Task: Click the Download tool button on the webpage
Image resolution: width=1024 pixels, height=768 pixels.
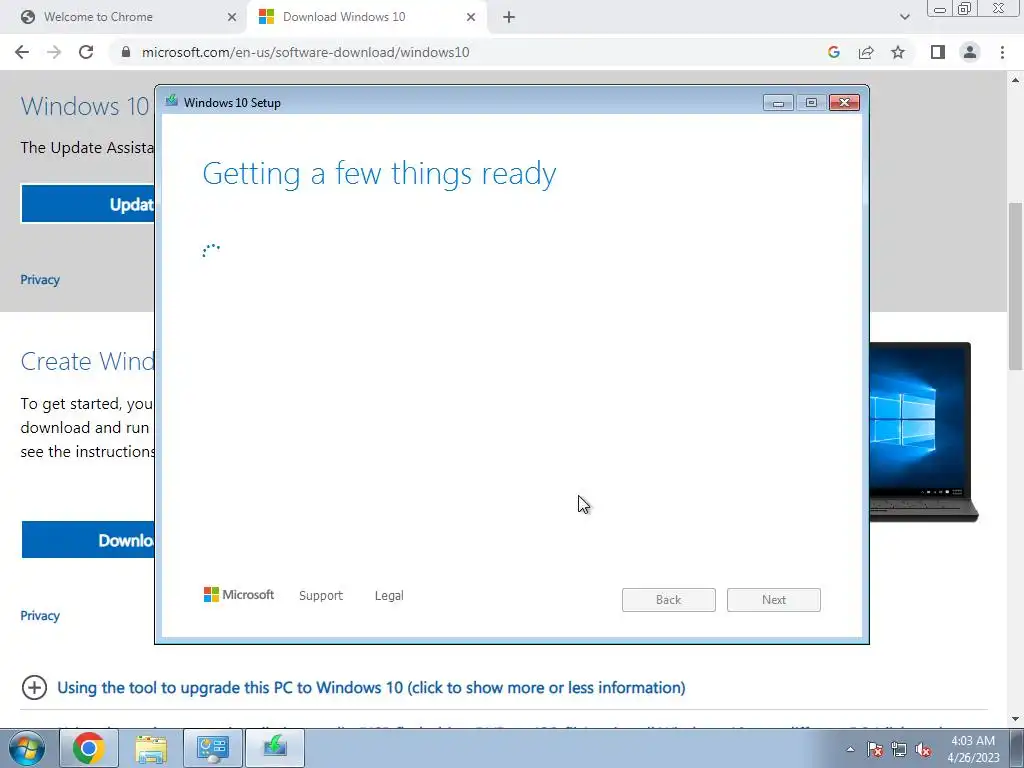Action: point(88,540)
